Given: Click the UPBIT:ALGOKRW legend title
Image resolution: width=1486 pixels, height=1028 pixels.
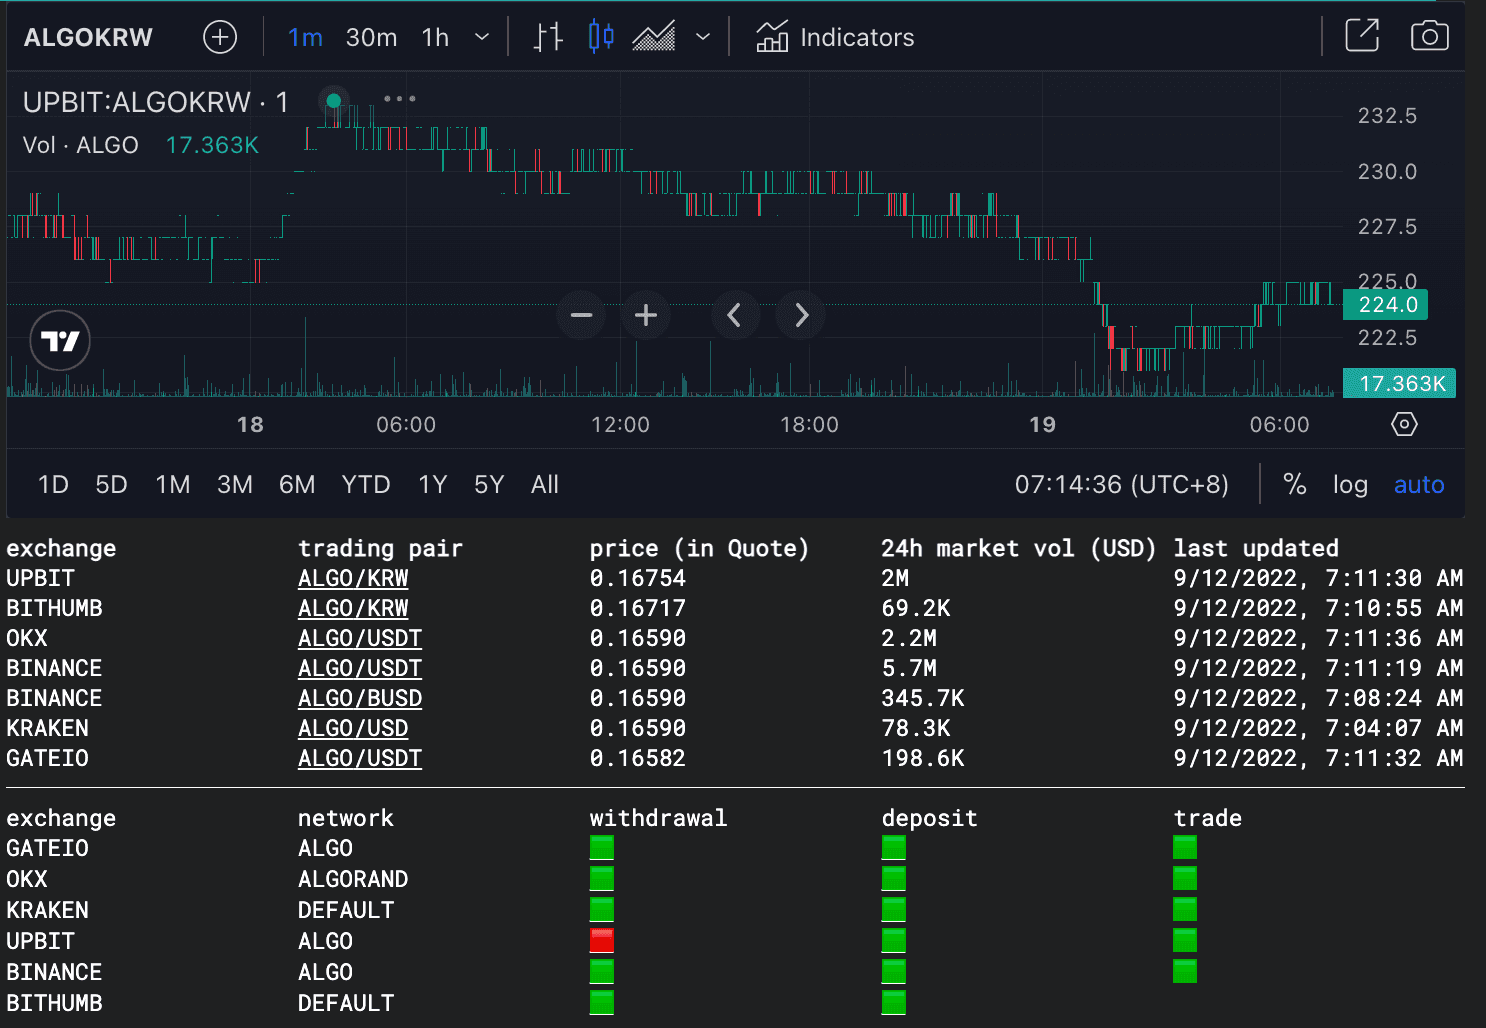Looking at the screenshot, I should click(156, 102).
